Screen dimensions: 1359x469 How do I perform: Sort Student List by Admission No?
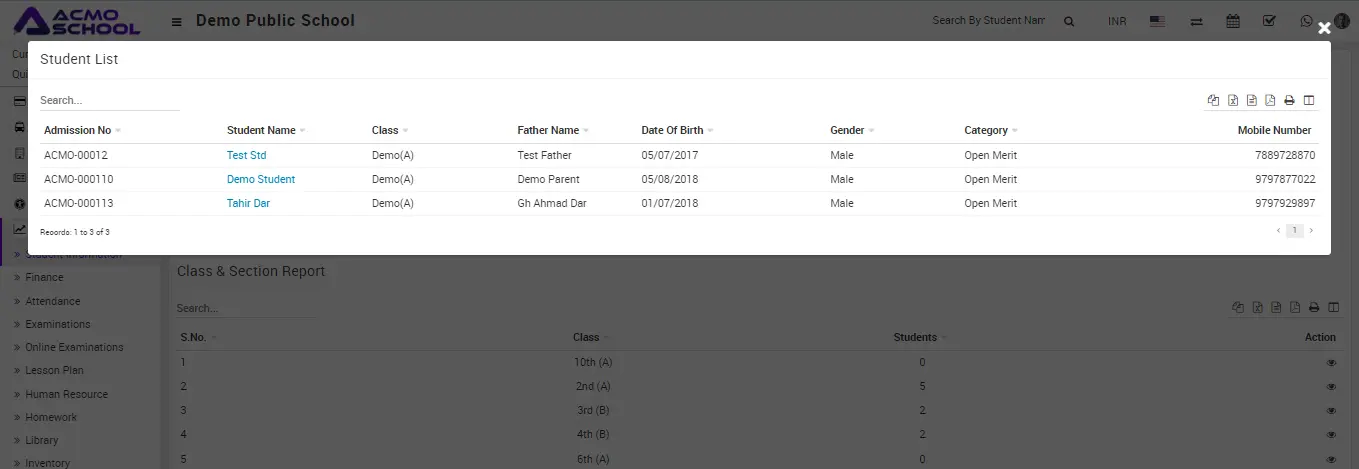pyautogui.click(x=78, y=131)
